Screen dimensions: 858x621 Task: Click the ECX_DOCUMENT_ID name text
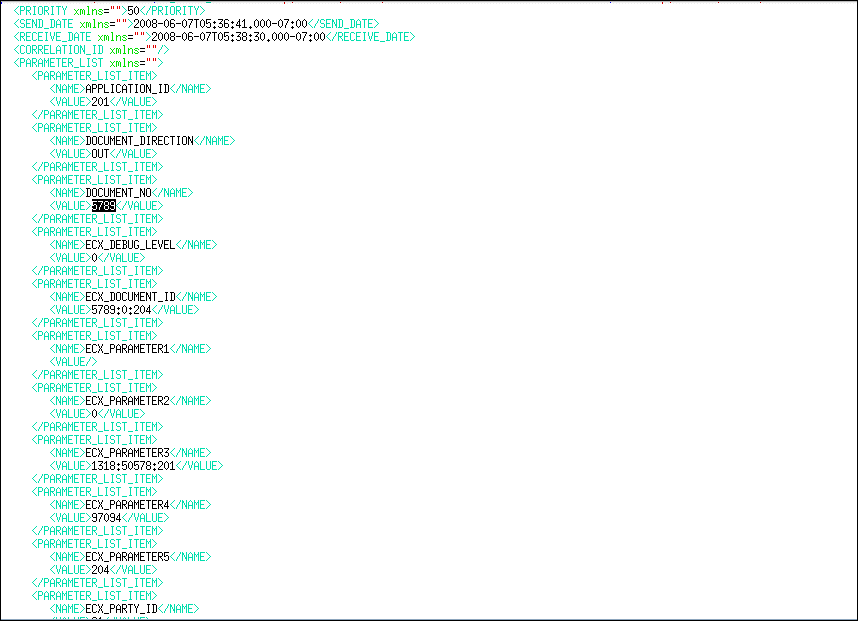(x=130, y=297)
